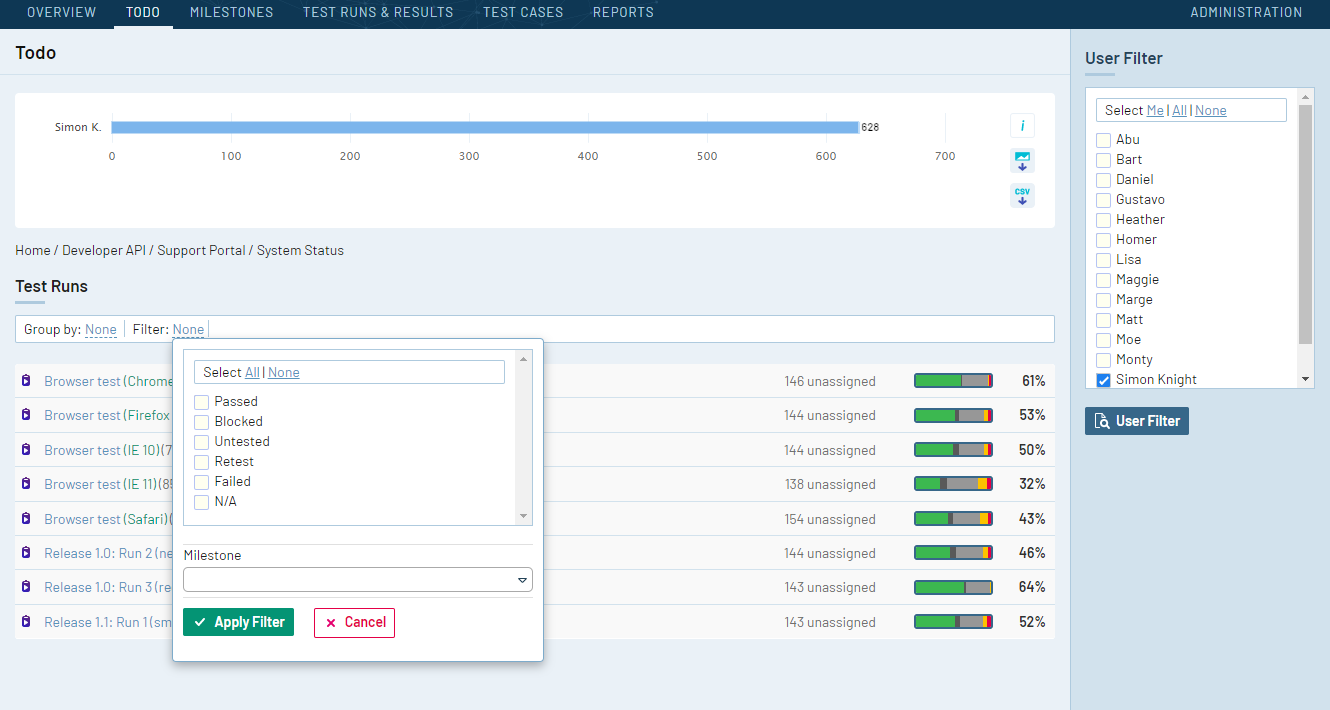Enable the Untested status filter
The width and height of the screenshot is (1330, 710).
[x=201, y=441]
